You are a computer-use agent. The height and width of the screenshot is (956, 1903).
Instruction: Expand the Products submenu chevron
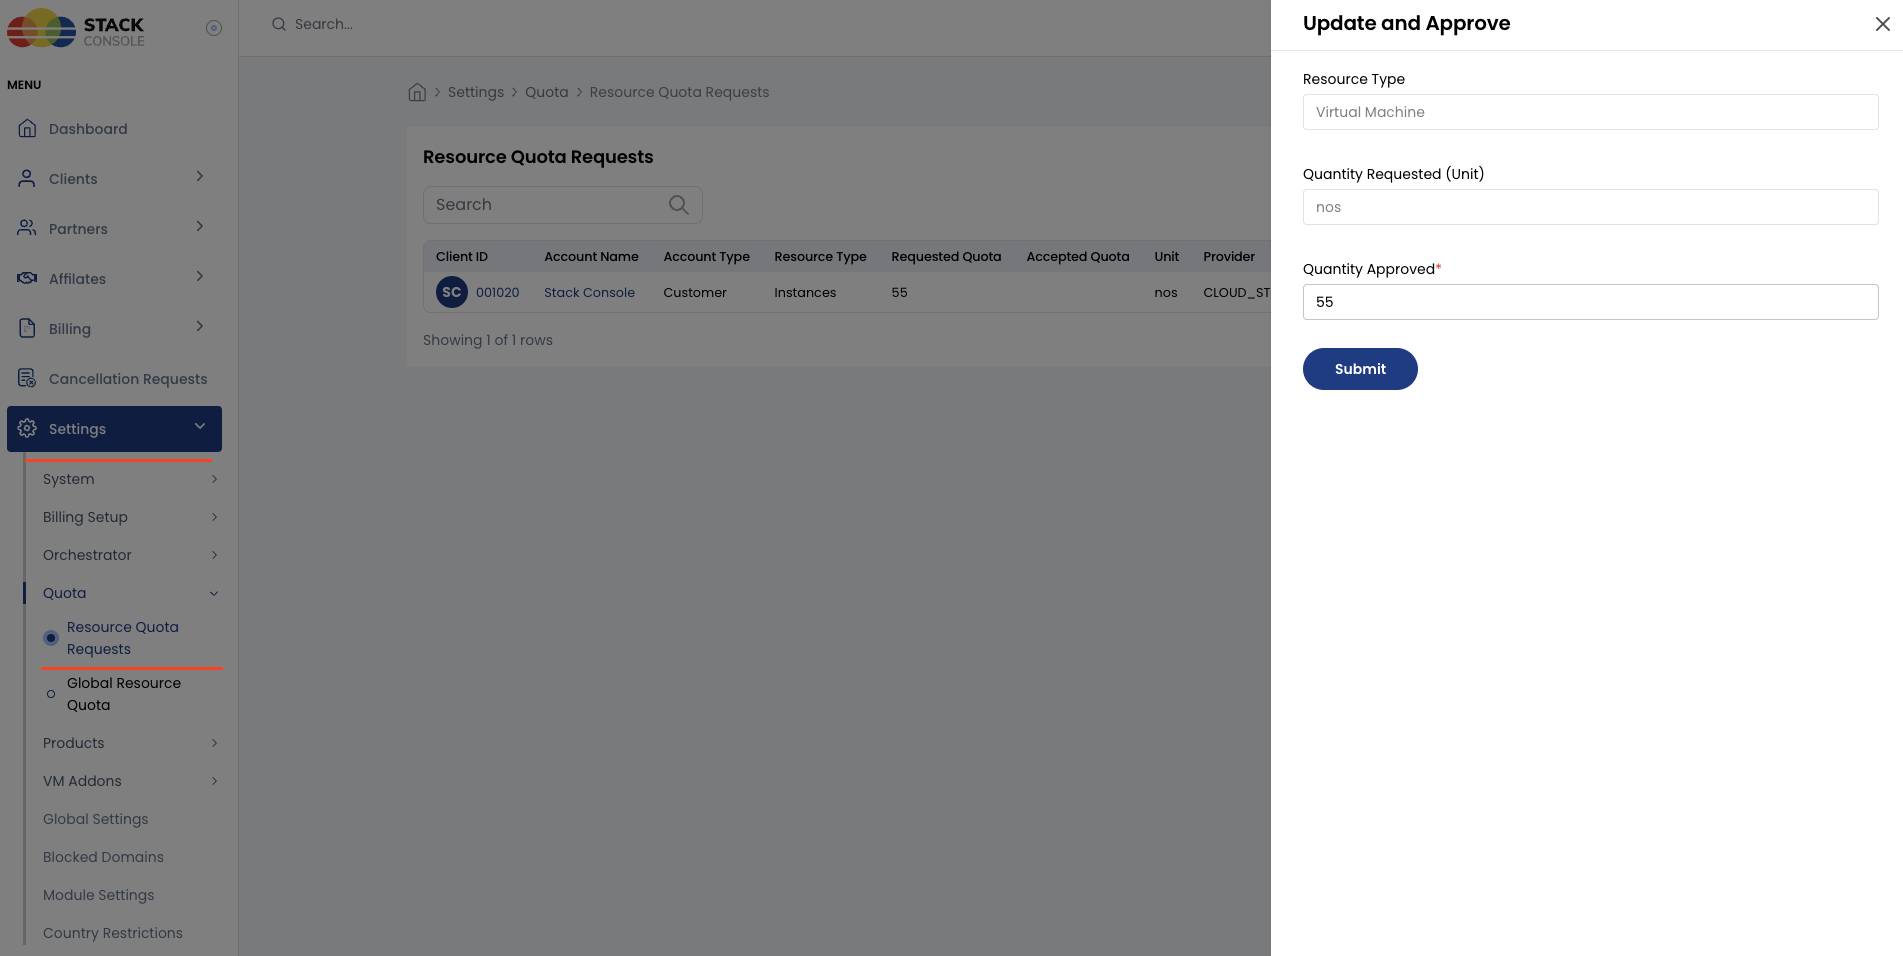tap(214, 744)
